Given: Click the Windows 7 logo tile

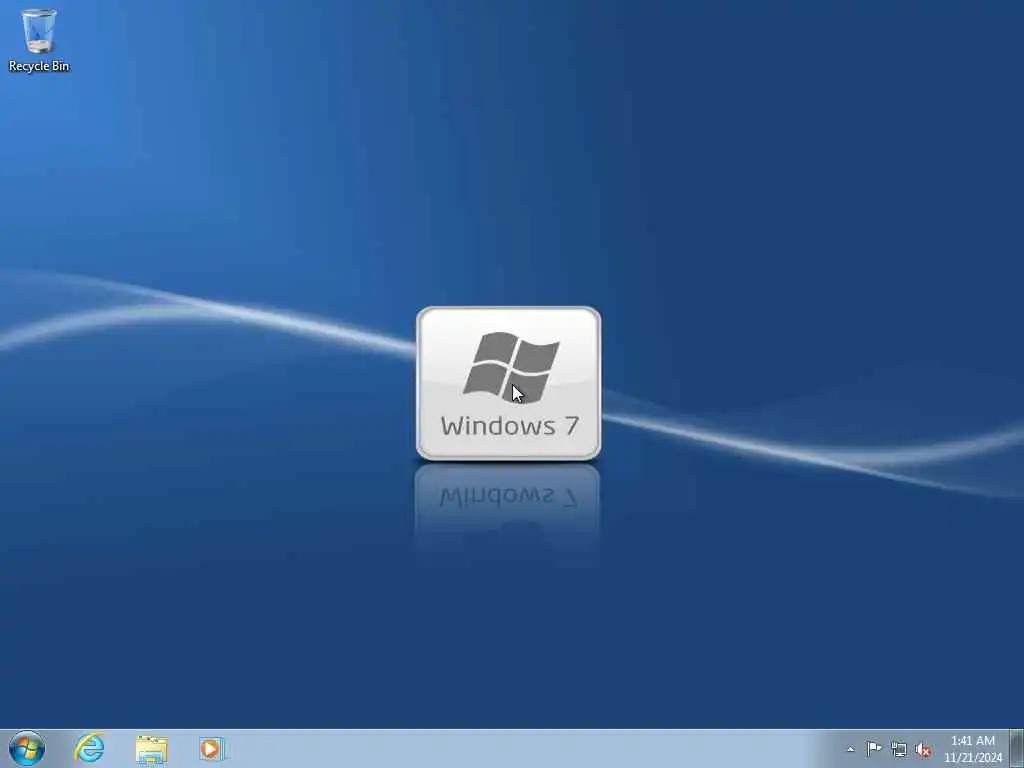Looking at the screenshot, I should [x=509, y=383].
